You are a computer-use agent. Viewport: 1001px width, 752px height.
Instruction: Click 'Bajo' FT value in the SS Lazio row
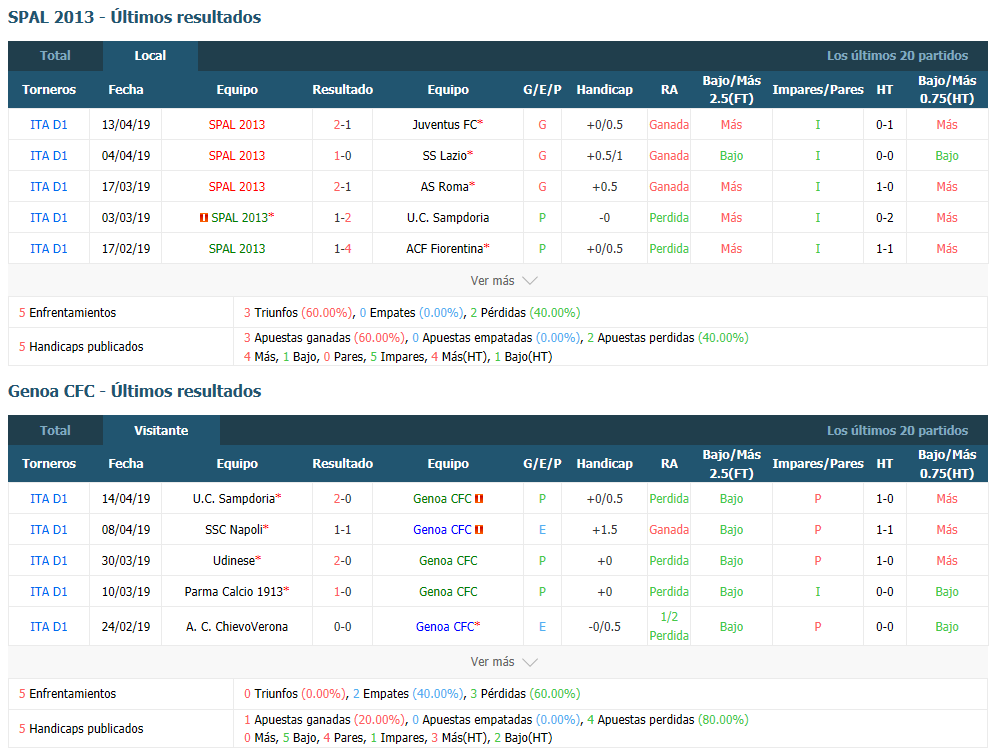coord(731,156)
